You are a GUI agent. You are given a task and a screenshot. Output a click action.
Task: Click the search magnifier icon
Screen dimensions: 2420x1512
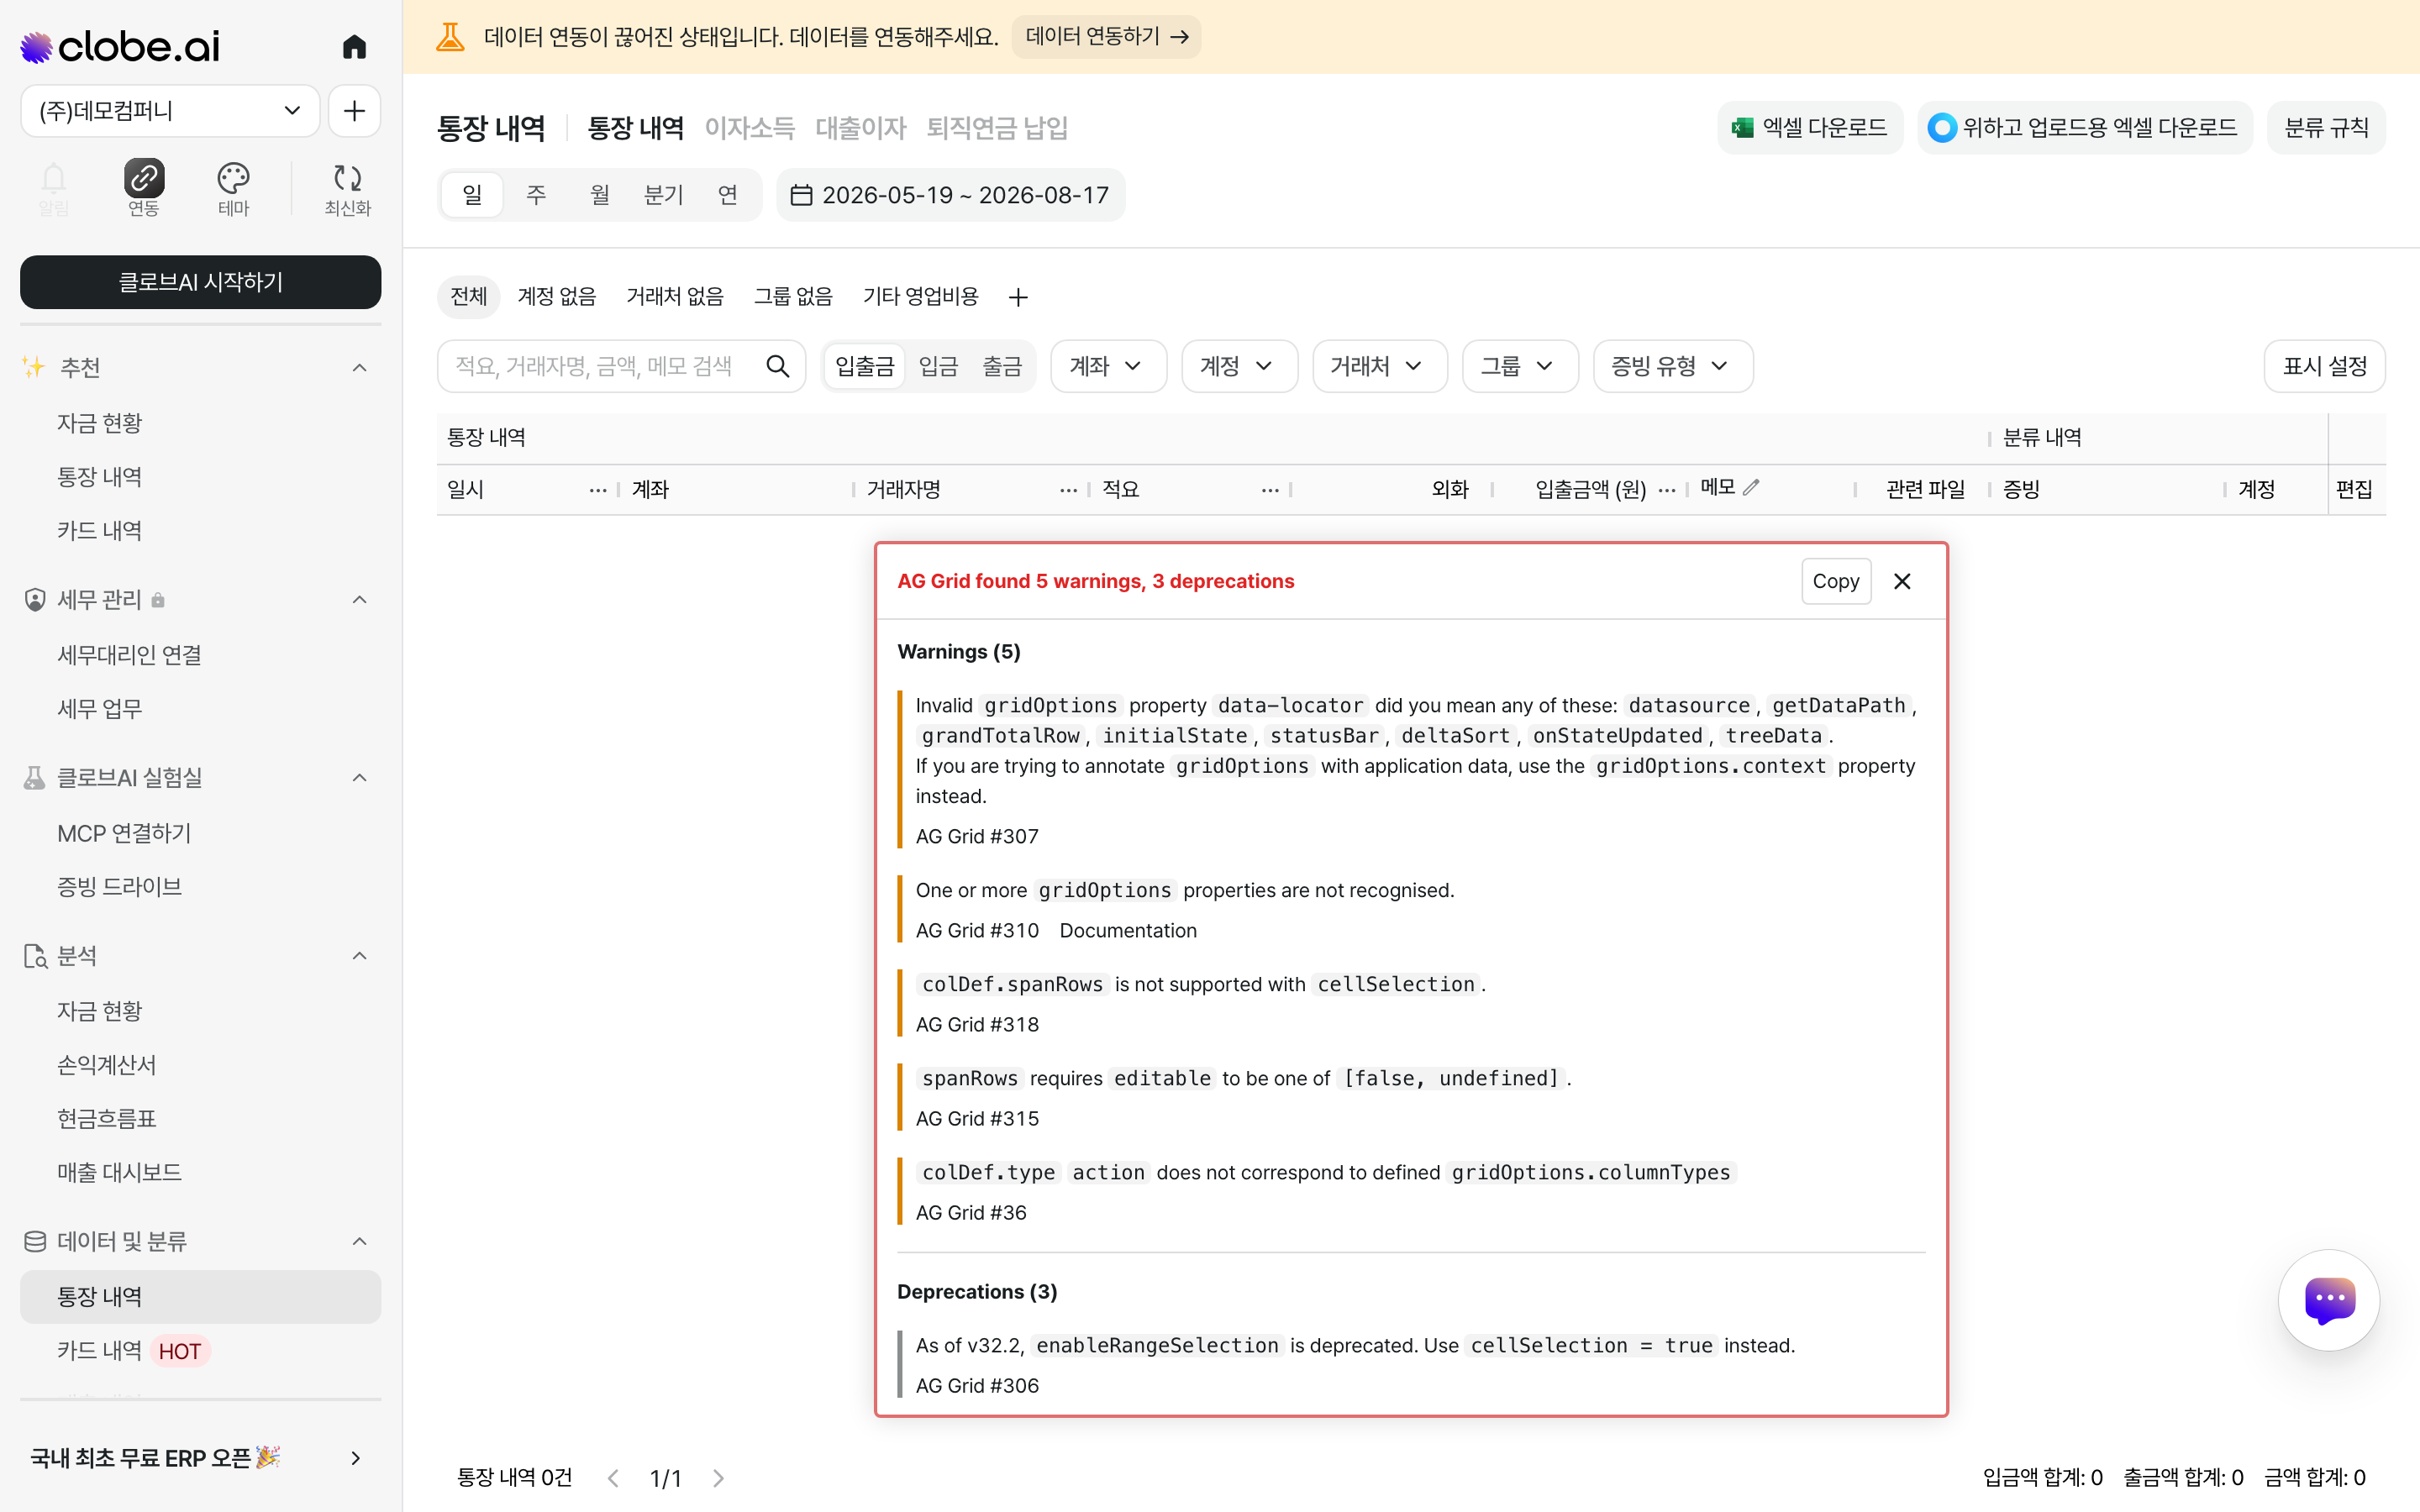tap(777, 366)
